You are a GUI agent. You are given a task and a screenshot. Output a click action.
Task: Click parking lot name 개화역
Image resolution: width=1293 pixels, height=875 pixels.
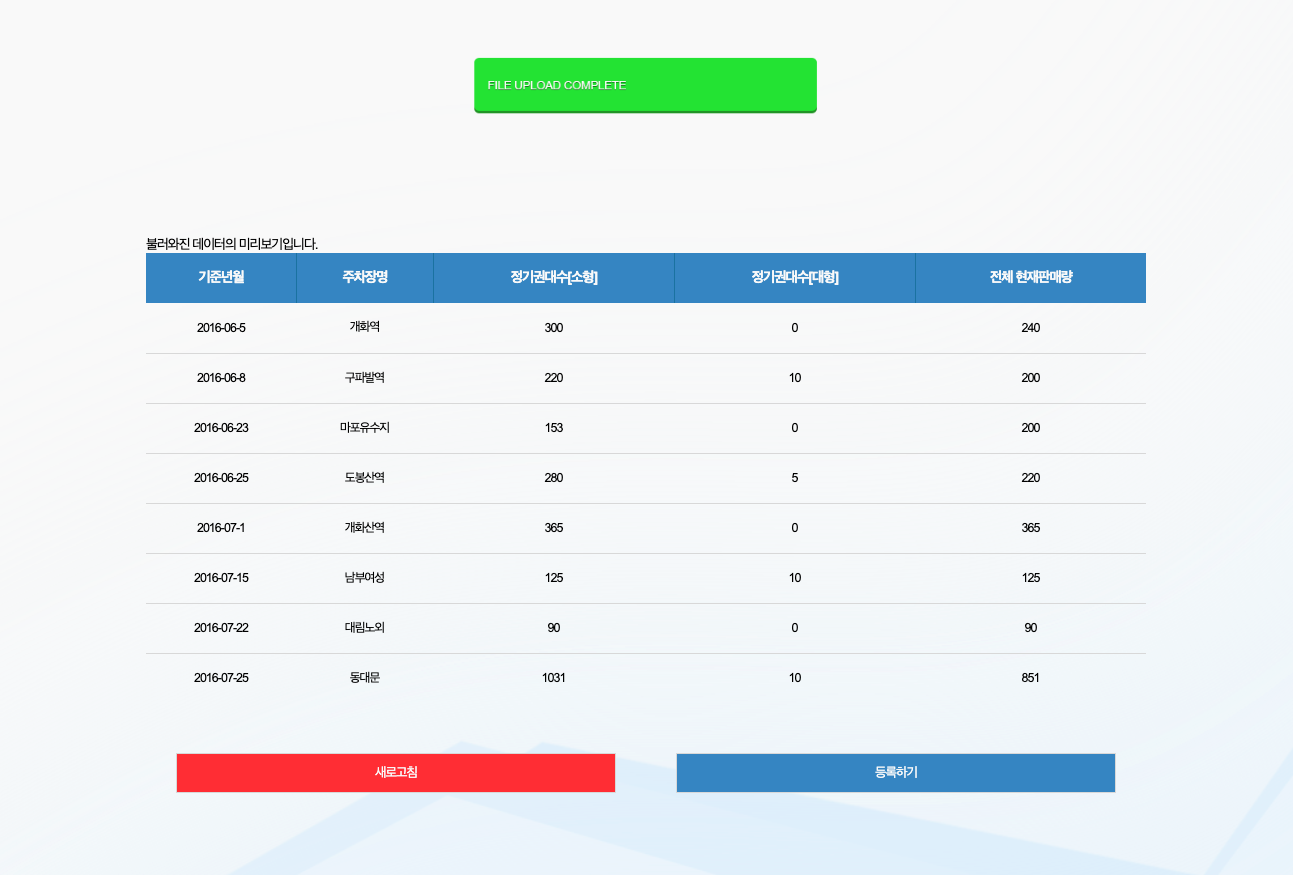(365, 326)
